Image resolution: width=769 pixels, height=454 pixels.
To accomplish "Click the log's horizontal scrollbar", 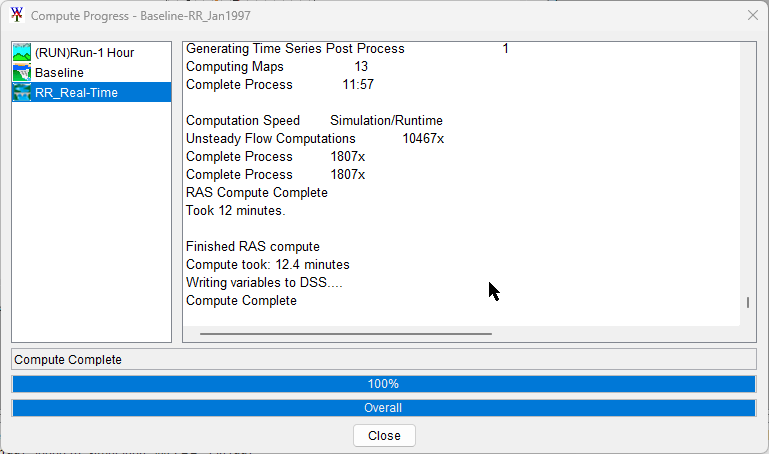I will point(345,334).
